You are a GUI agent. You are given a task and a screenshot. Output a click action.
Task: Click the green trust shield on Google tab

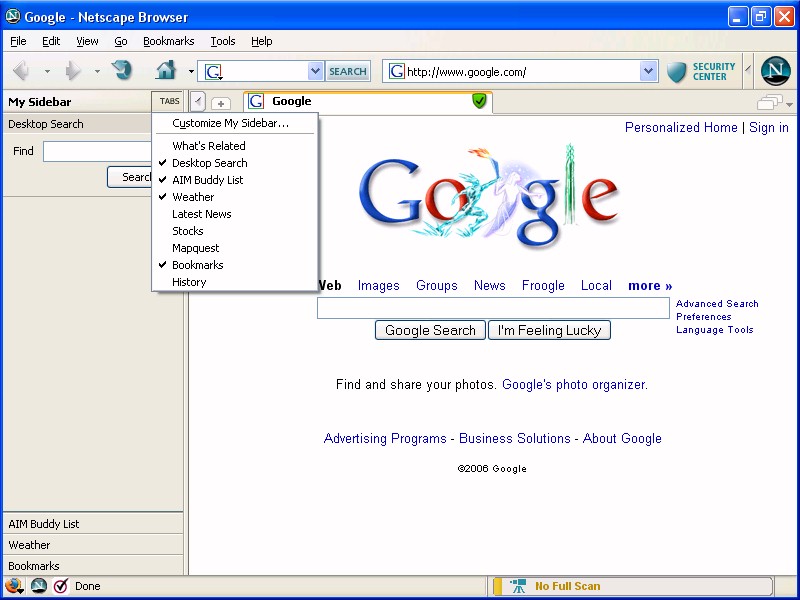pos(479,101)
